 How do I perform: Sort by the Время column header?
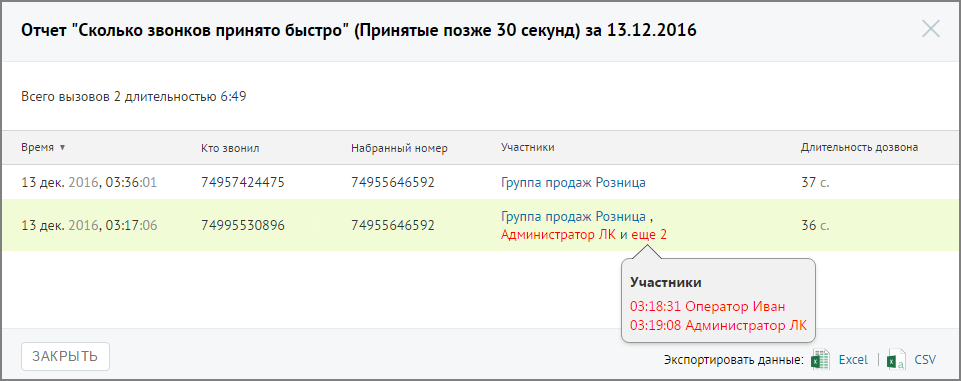tap(44, 148)
